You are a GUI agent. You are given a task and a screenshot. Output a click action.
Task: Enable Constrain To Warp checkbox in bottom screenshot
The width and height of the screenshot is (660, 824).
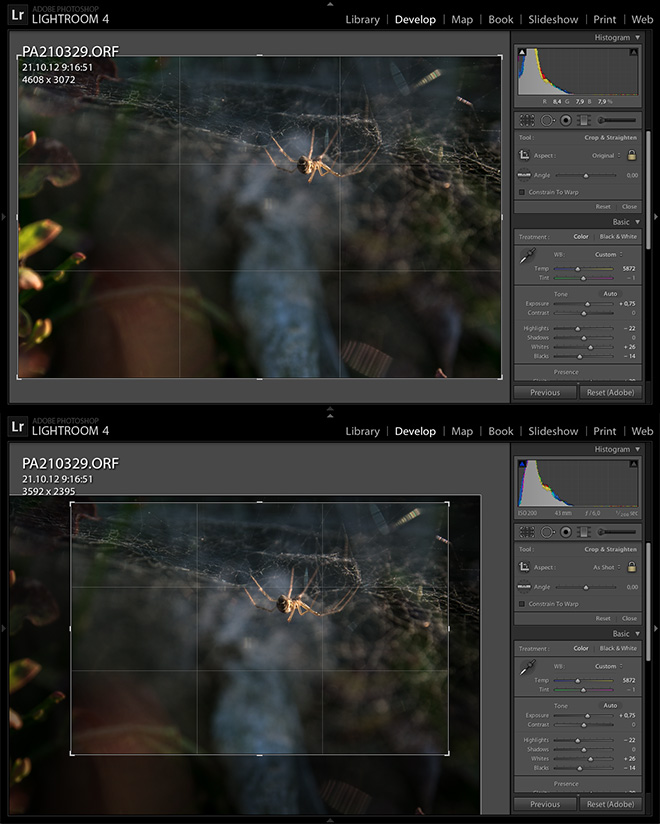coord(522,604)
